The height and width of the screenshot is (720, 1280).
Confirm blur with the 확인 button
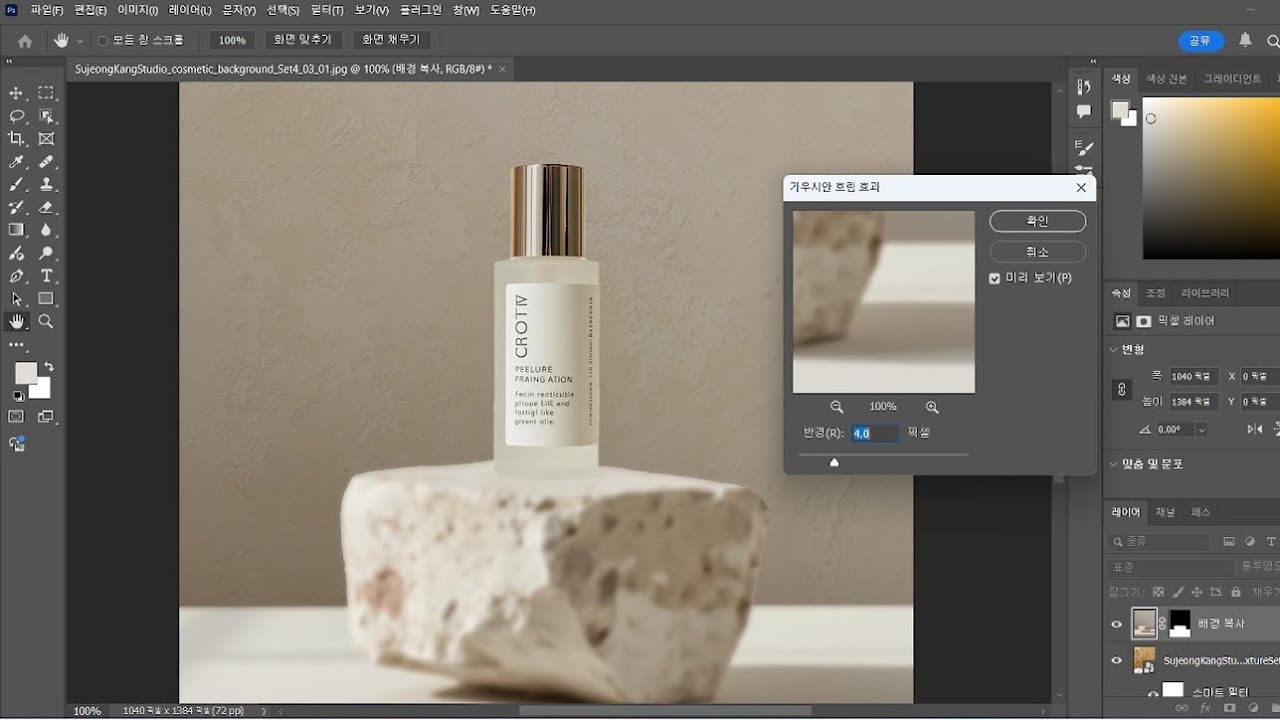point(1038,221)
